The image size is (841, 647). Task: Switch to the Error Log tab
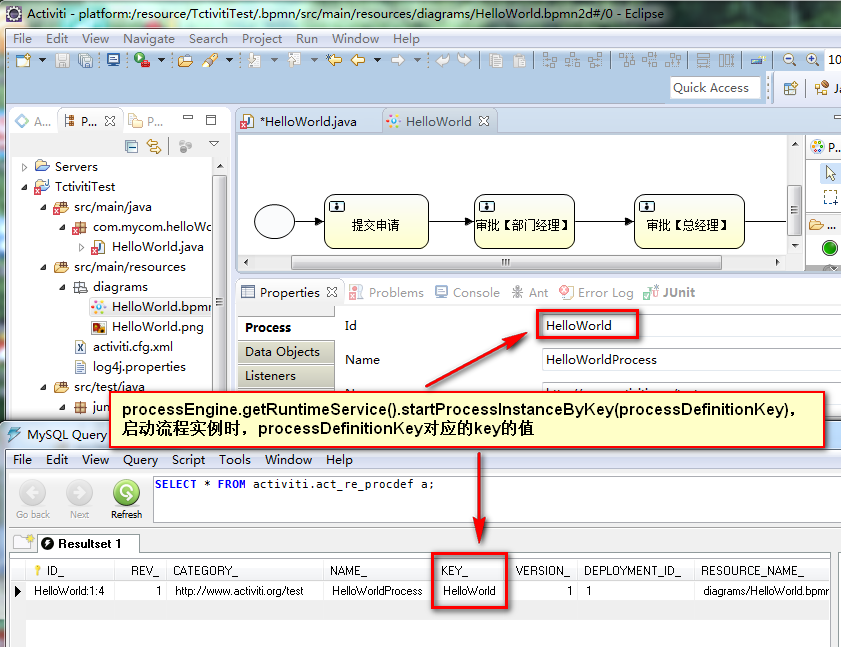coord(596,292)
